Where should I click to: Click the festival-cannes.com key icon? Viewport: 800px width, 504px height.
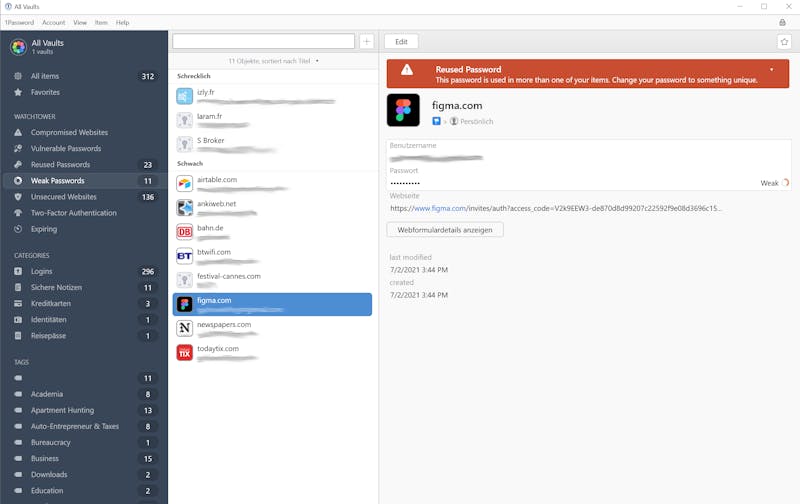(x=184, y=280)
